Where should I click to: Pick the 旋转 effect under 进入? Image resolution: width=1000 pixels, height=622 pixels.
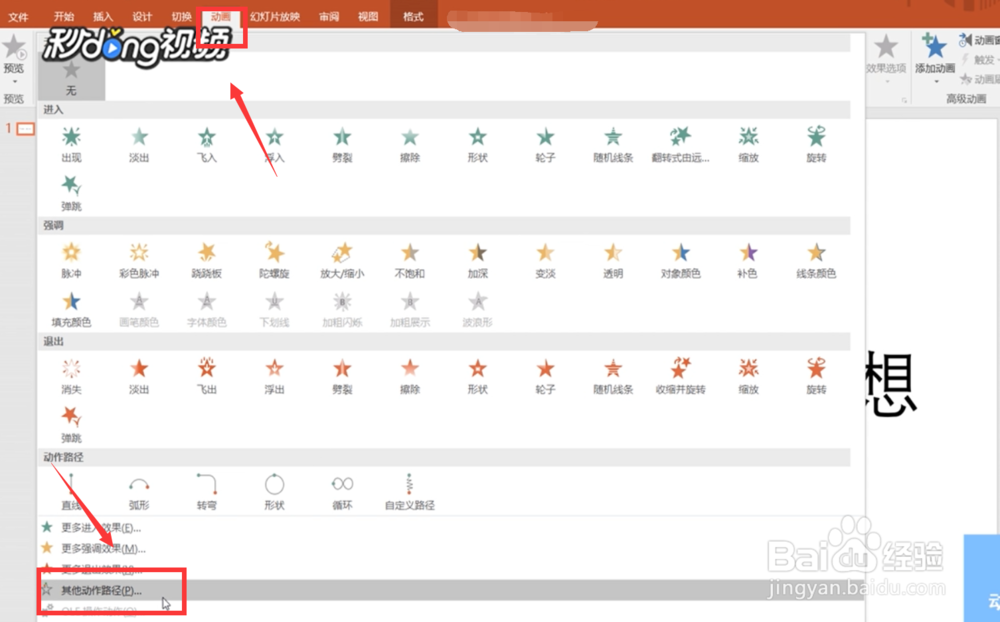(x=816, y=145)
